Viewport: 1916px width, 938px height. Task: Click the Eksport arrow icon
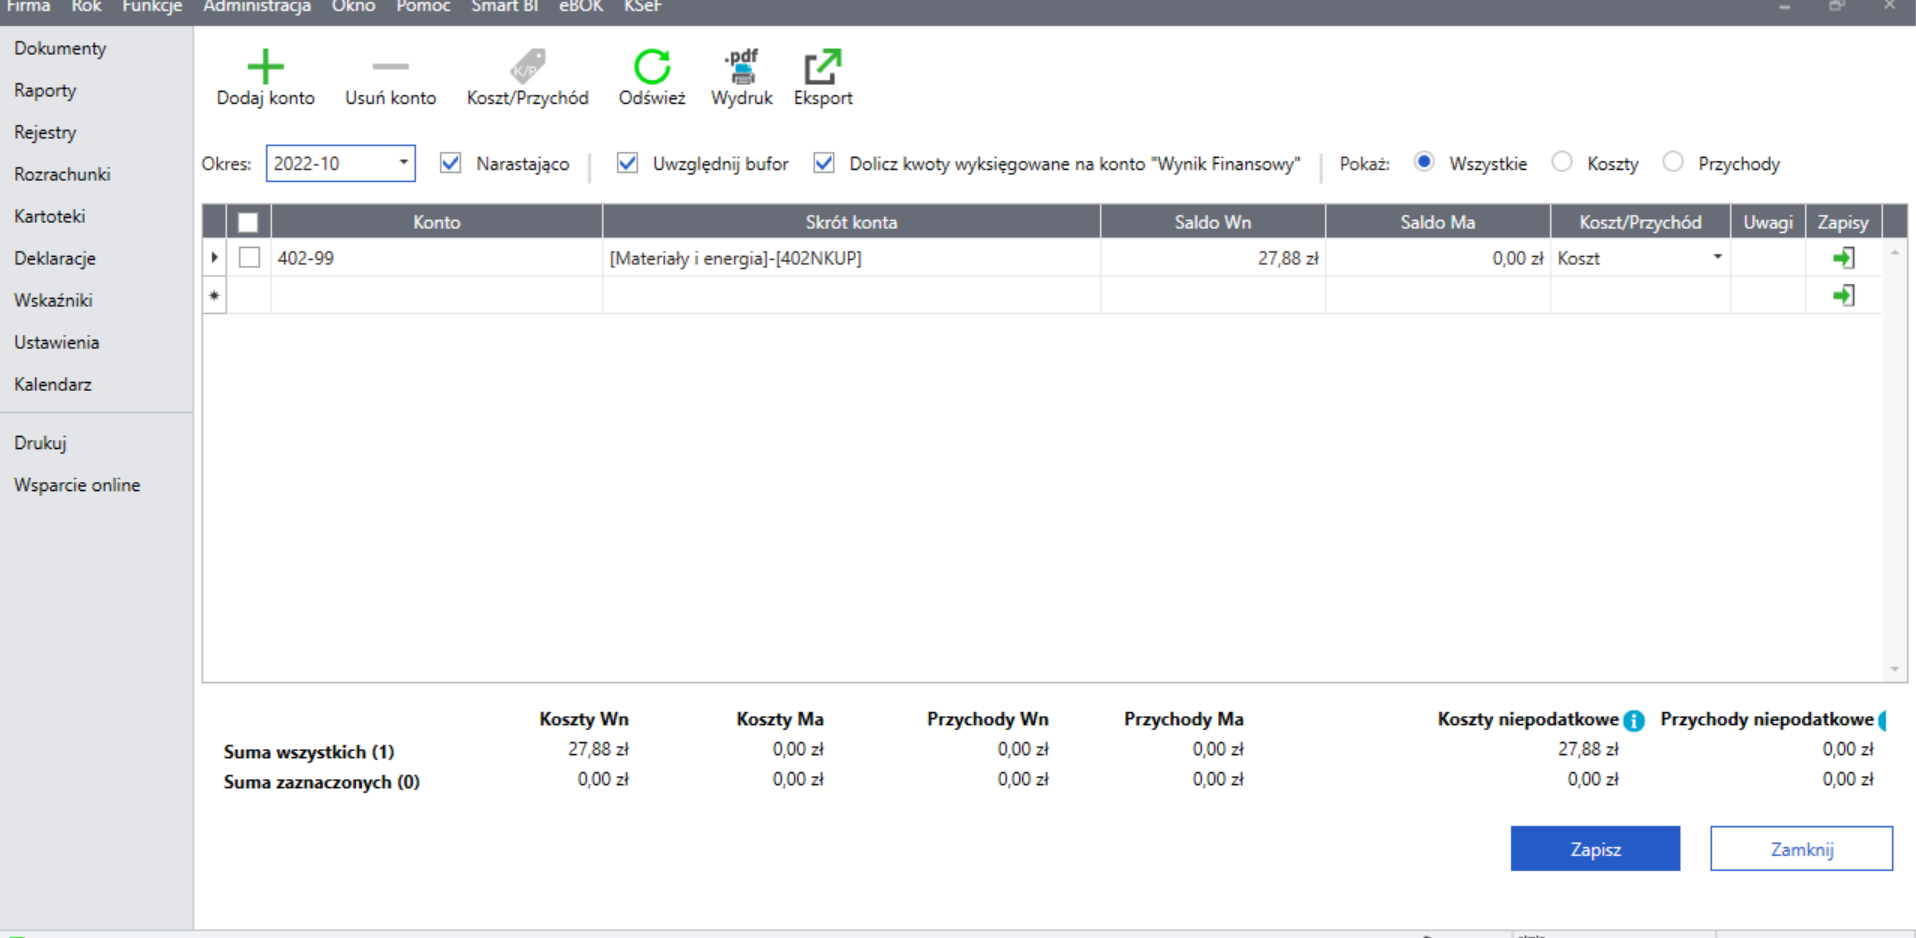(823, 66)
